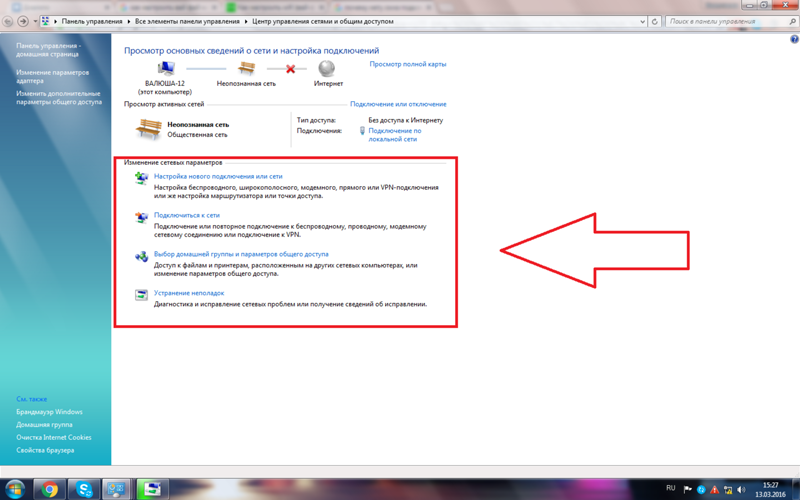The height and width of the screenshot is (500, 800).
Task: Open Action Center flag icon in tray
Action: click(688, 489)
